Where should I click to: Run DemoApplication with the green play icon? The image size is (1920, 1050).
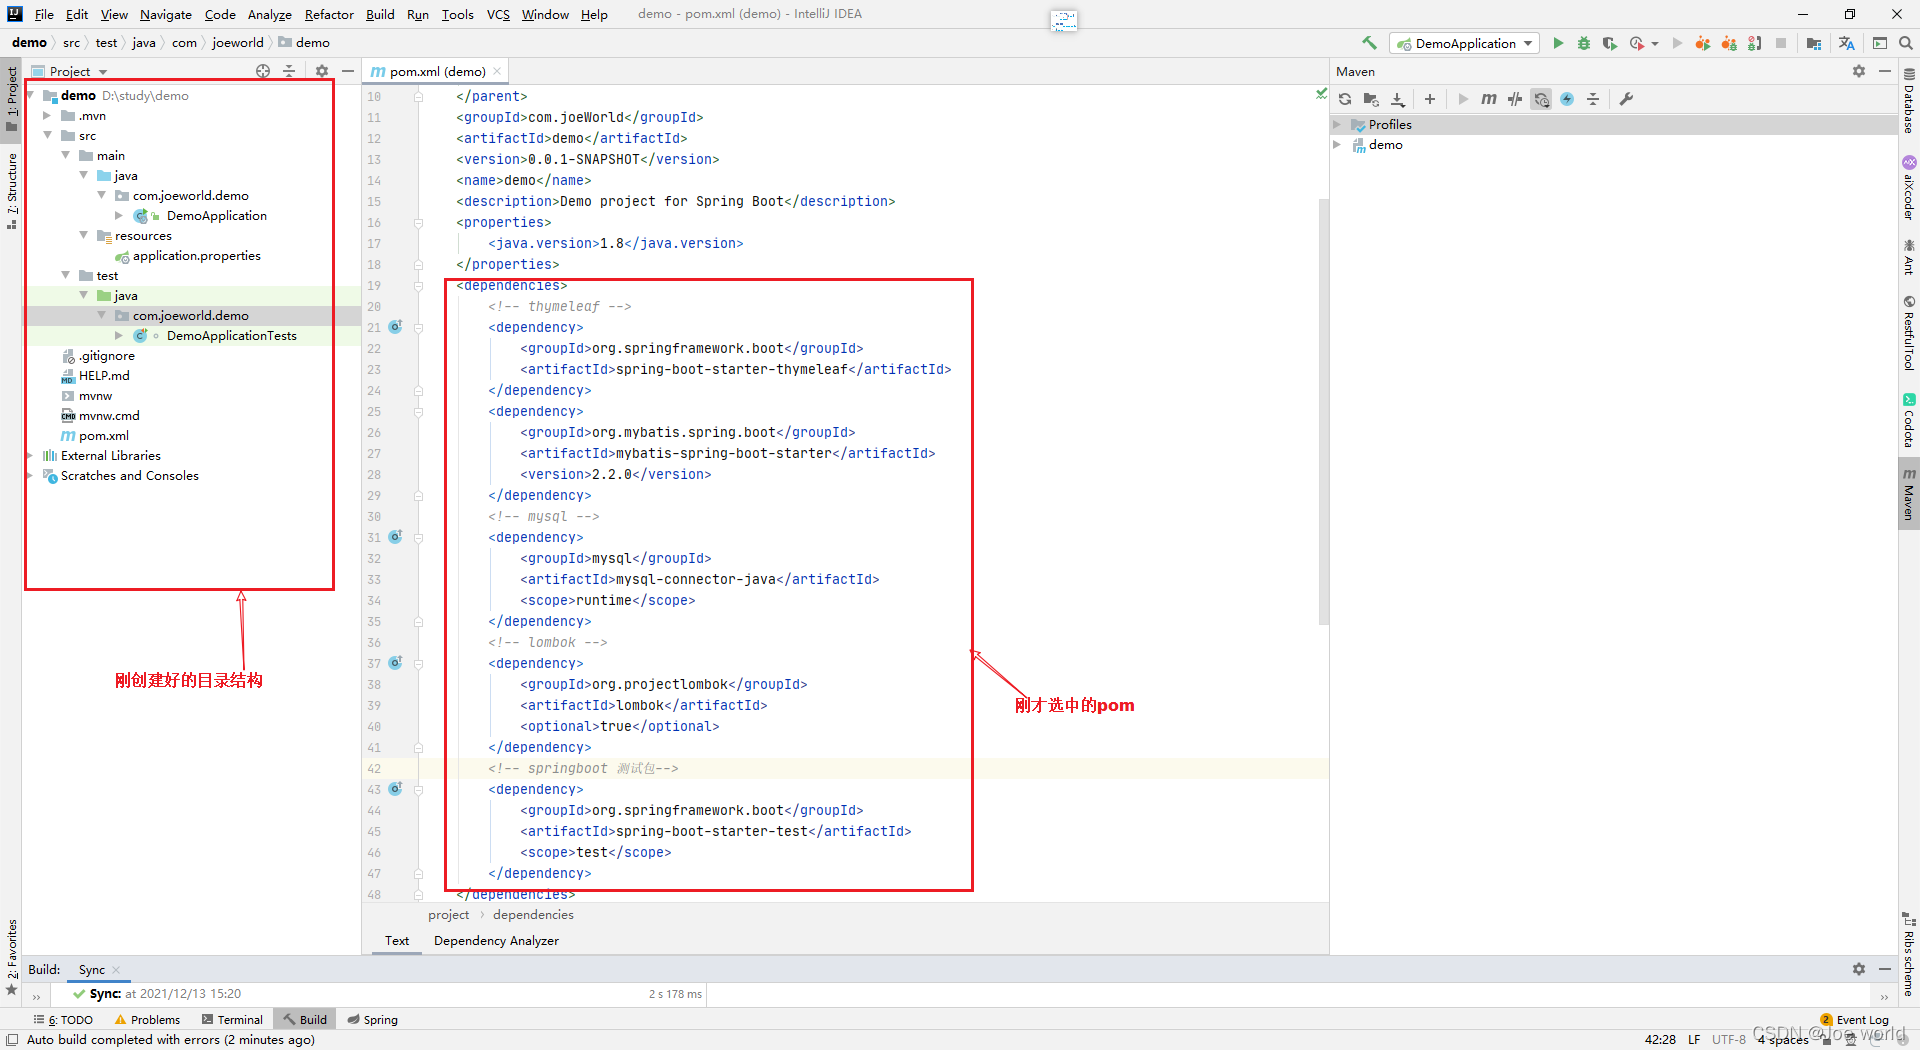coord(1557,43)
